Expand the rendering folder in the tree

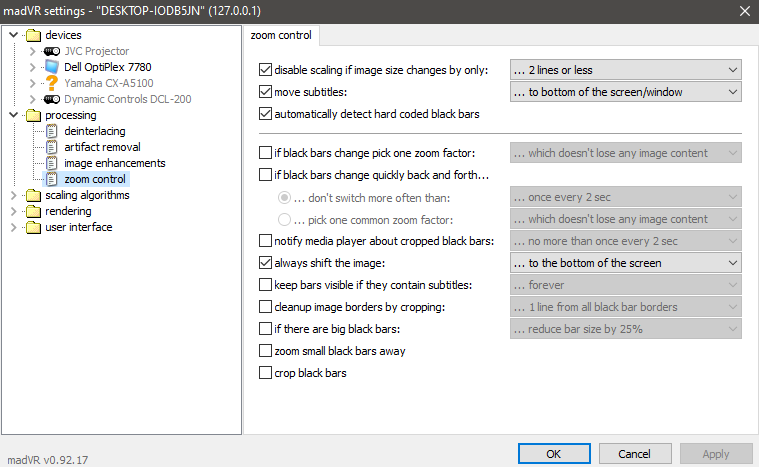click(x=14, y=211)
